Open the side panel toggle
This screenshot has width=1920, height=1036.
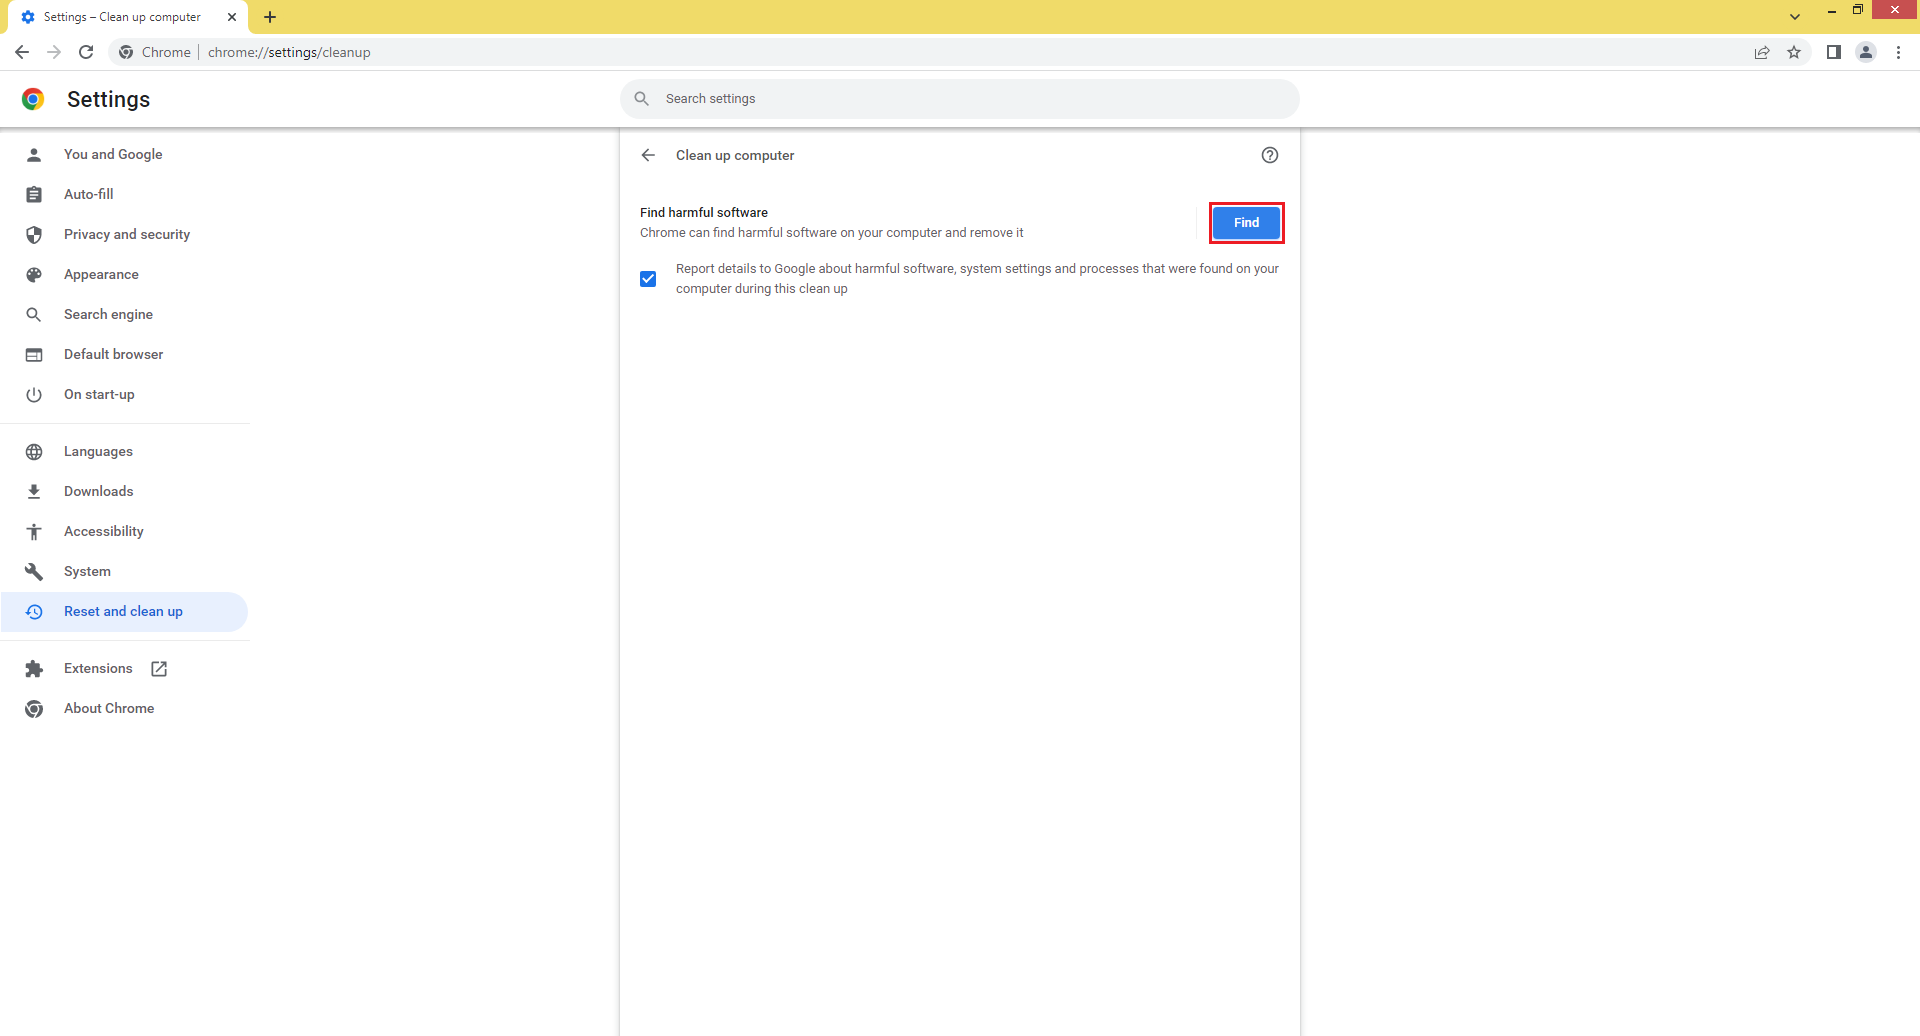pyautogui.click(x=1833, y=52)
